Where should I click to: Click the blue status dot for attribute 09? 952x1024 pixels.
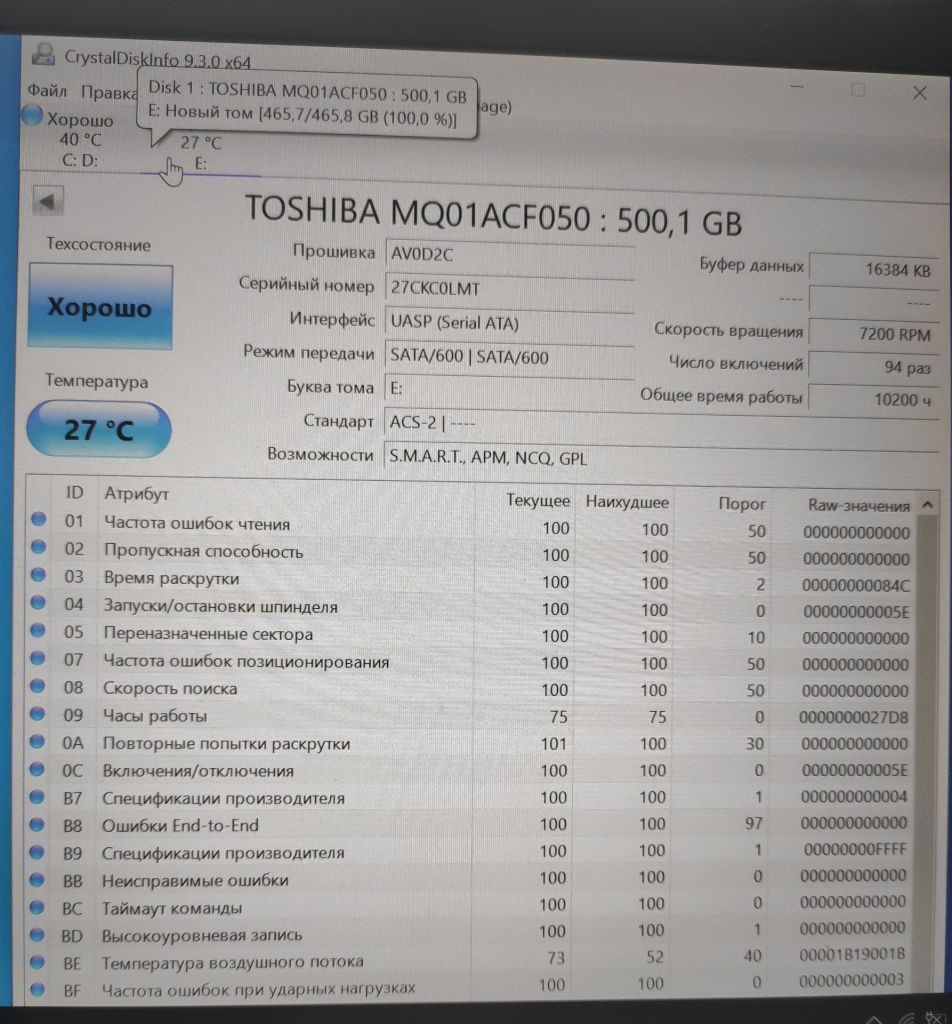[37, 714]
